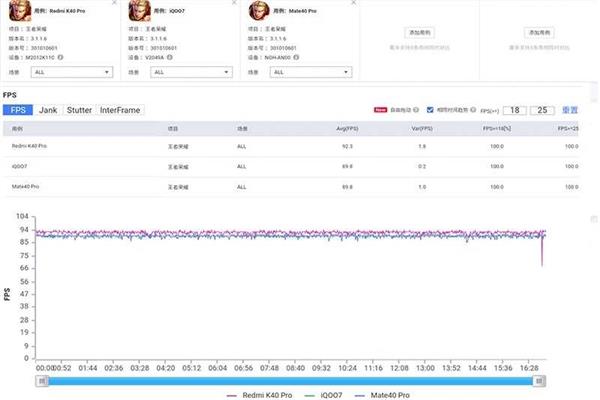Click the FPS threshold field showing 25

click(542, 110)
